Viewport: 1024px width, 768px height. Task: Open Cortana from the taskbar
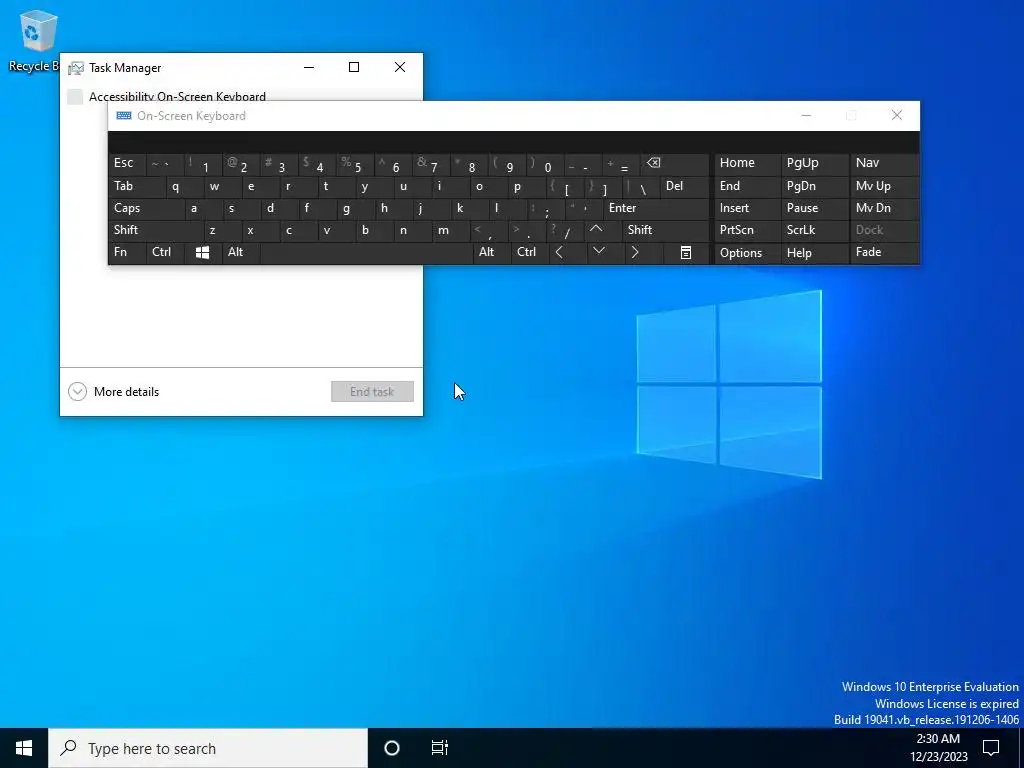tap(392, 748)
